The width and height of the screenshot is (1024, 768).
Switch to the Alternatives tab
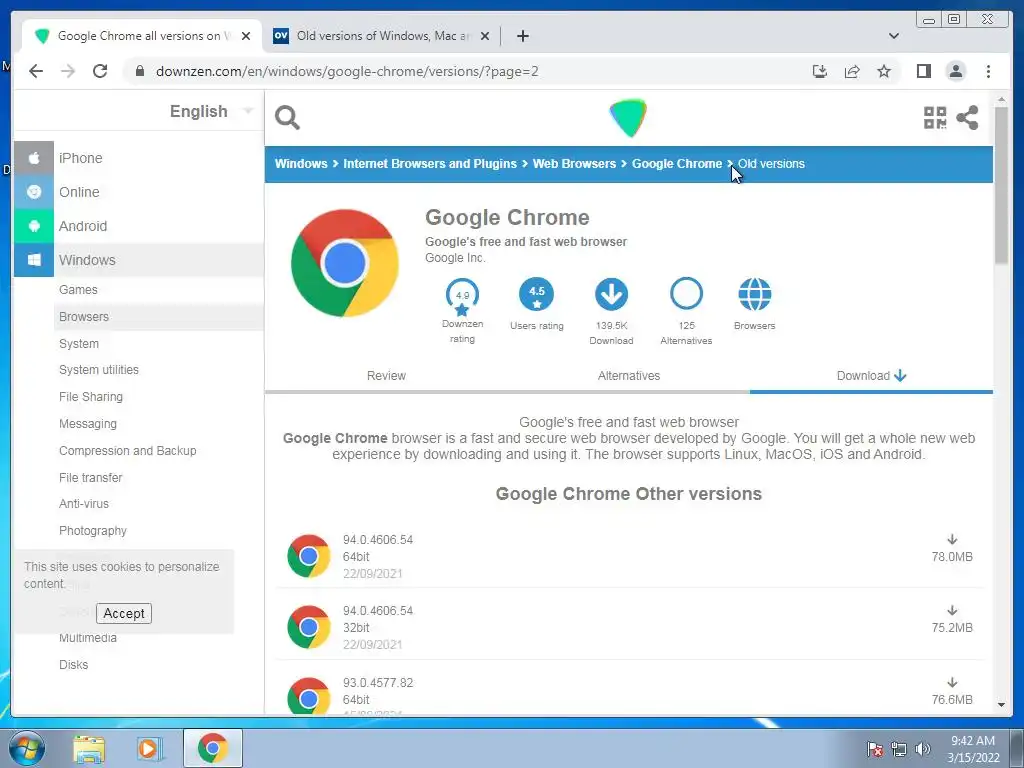pyautogui.click(x=629, y=376)
